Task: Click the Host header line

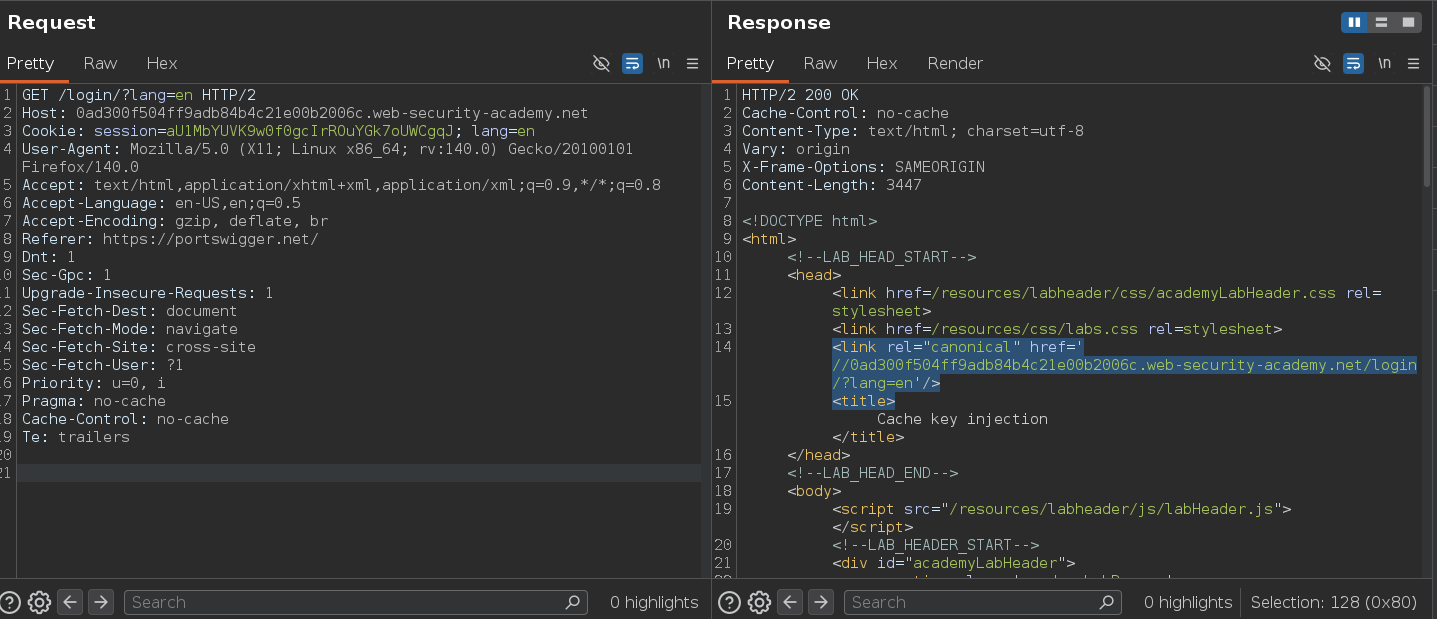Action: [x=305, y=113]
